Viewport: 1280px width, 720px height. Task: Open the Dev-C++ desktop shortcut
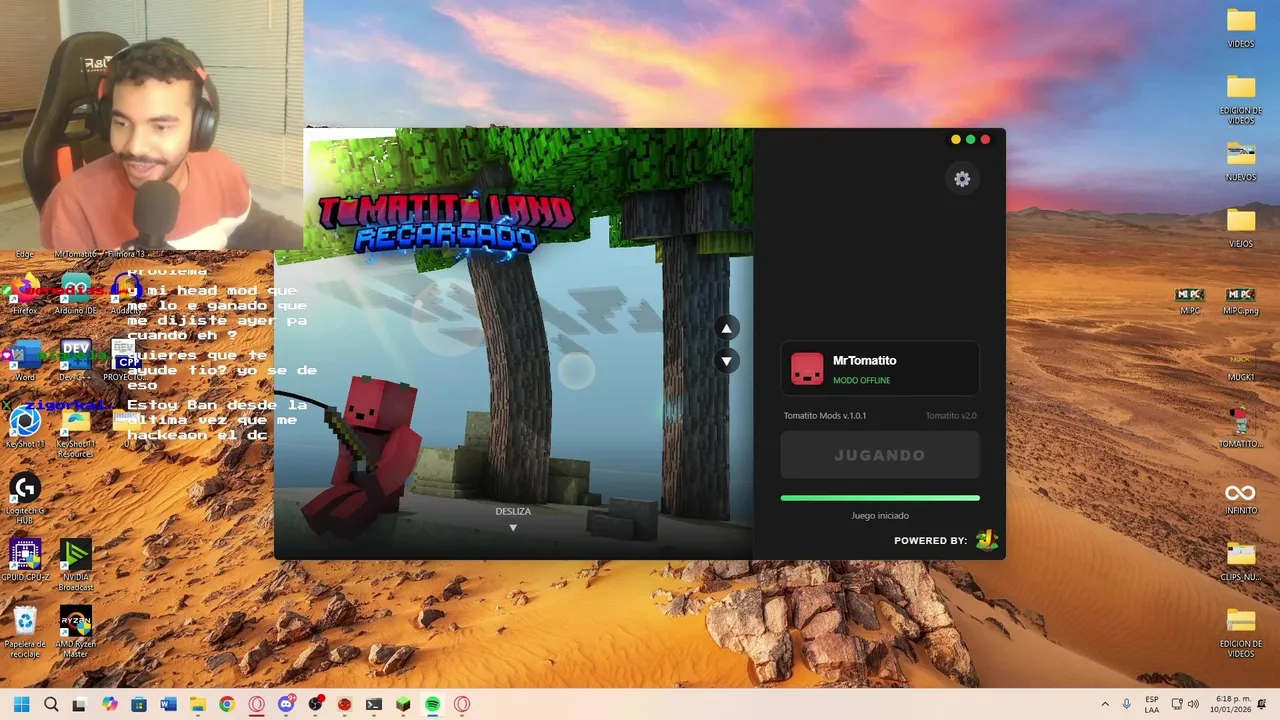[x=76, y=361]
